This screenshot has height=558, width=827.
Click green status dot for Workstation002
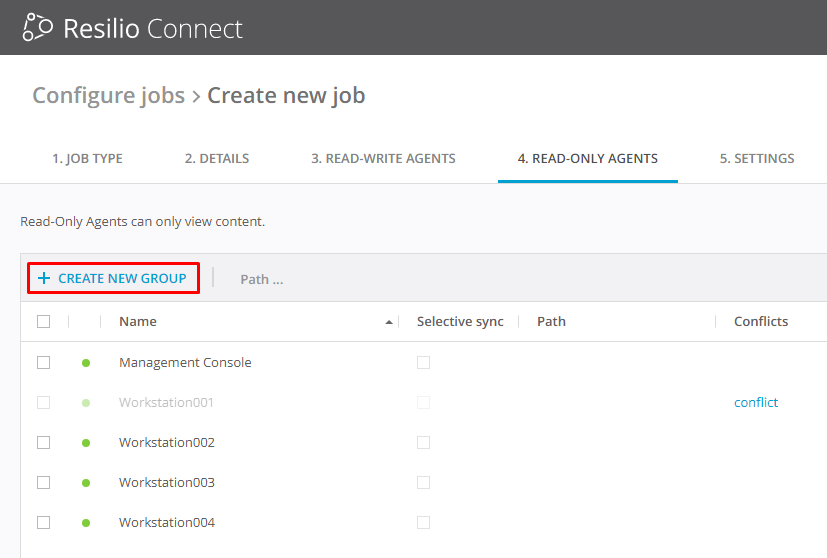[86, 443]
